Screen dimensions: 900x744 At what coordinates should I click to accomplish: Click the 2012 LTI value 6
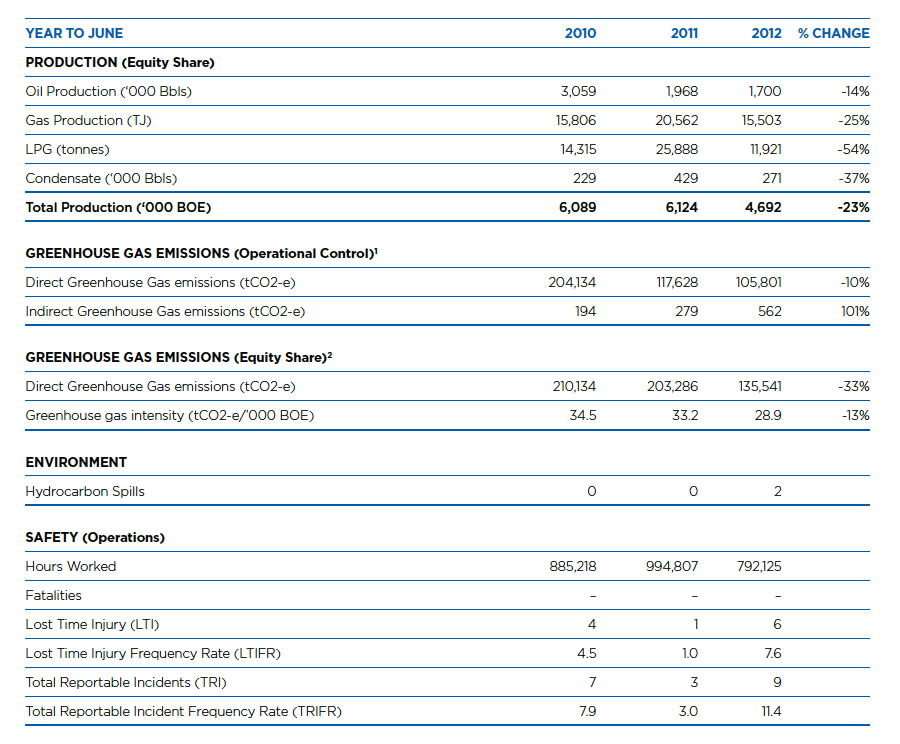[777, 625]
